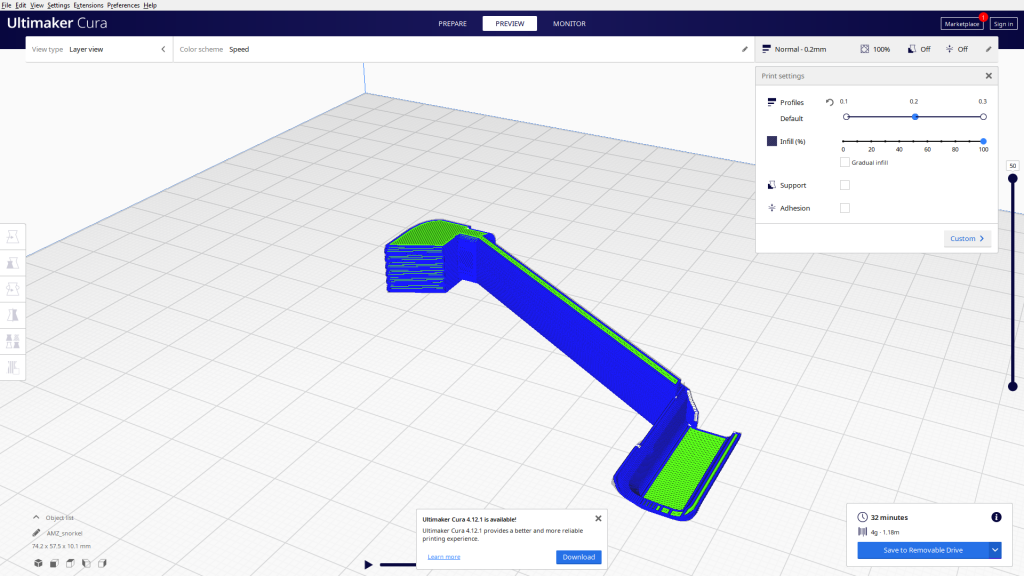1024x576 pixels.
Task: Click the filament spool icon by 4g
Action: (x=862, y=532)
